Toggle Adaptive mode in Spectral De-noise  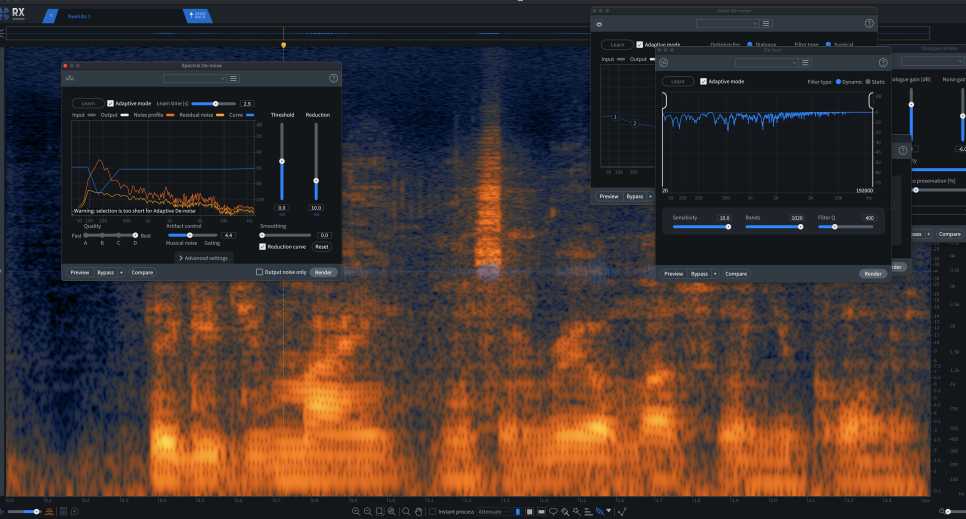pyautogui.click(x=110, y=104)
